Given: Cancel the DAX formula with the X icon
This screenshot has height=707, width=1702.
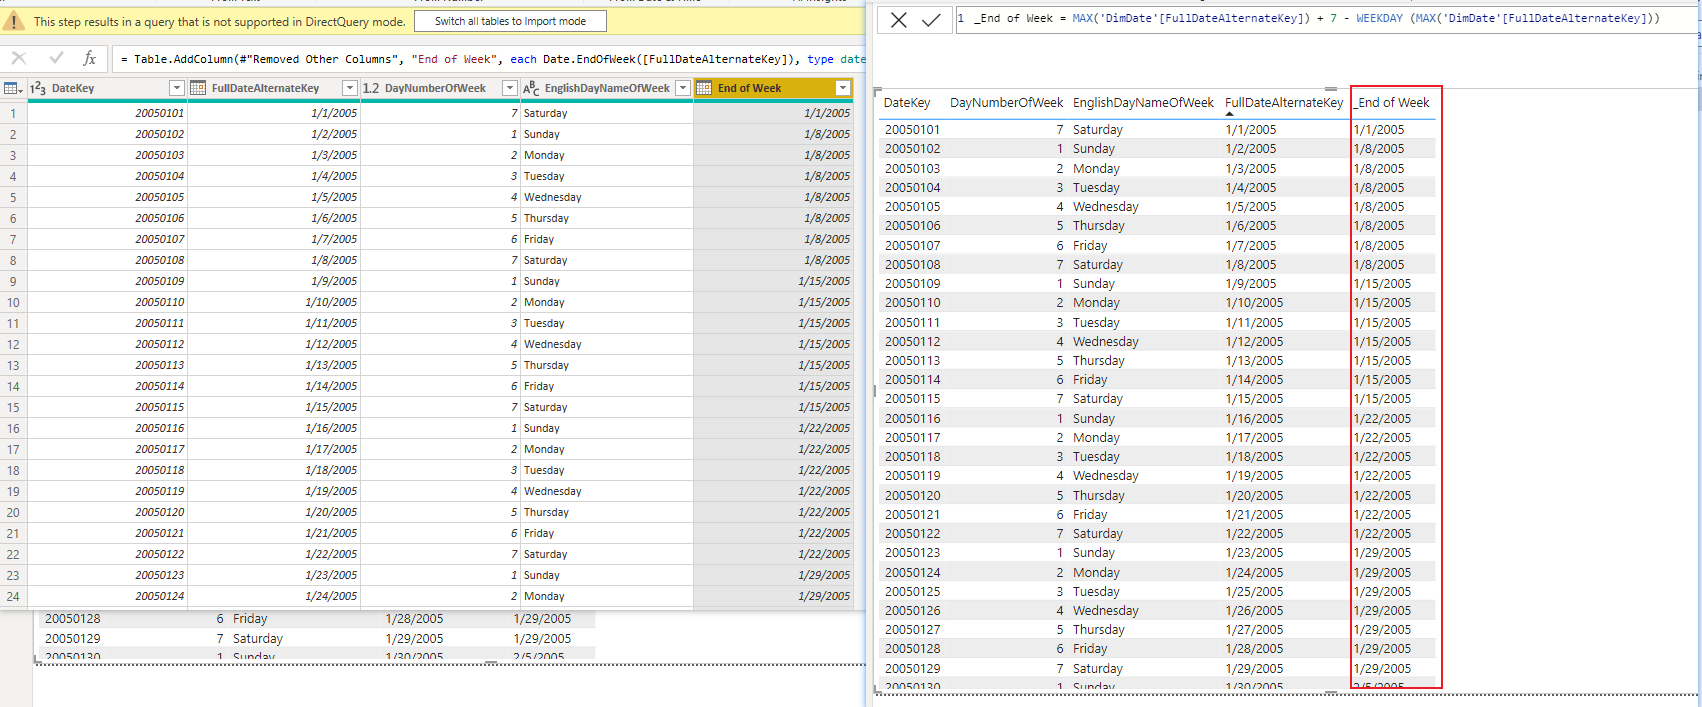Looking at the screenshot, I should 898,19.
